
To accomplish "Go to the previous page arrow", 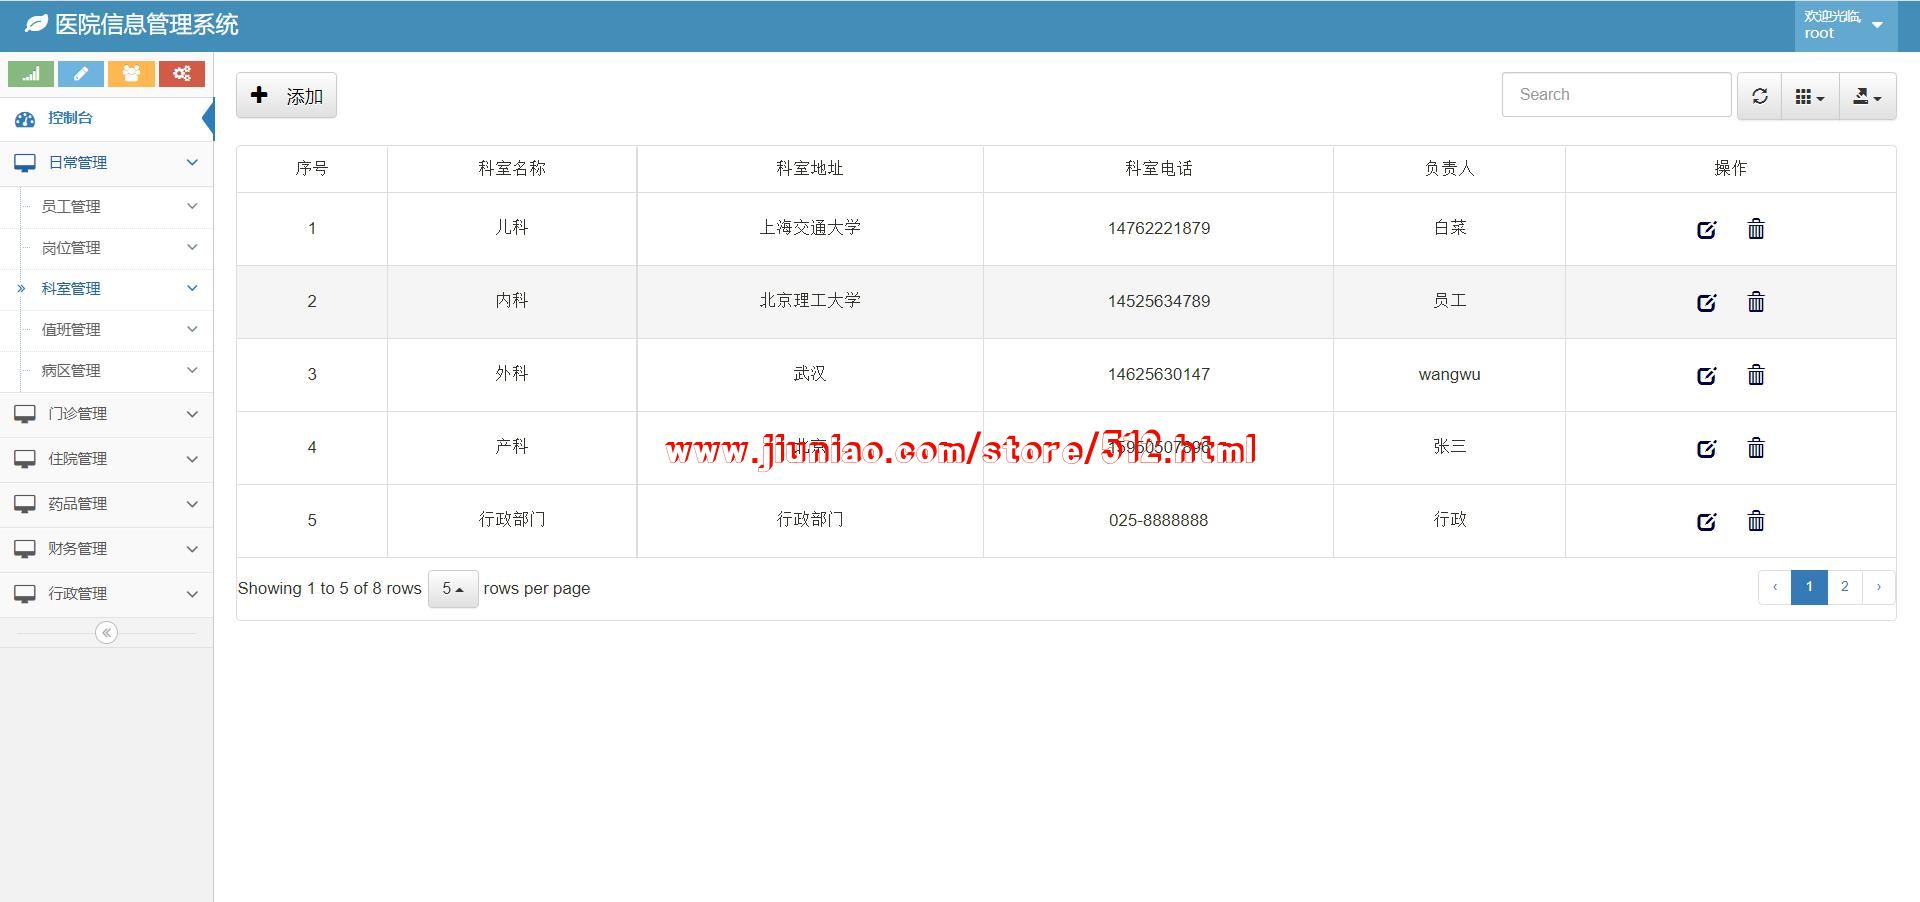I will coord(1775,587).
